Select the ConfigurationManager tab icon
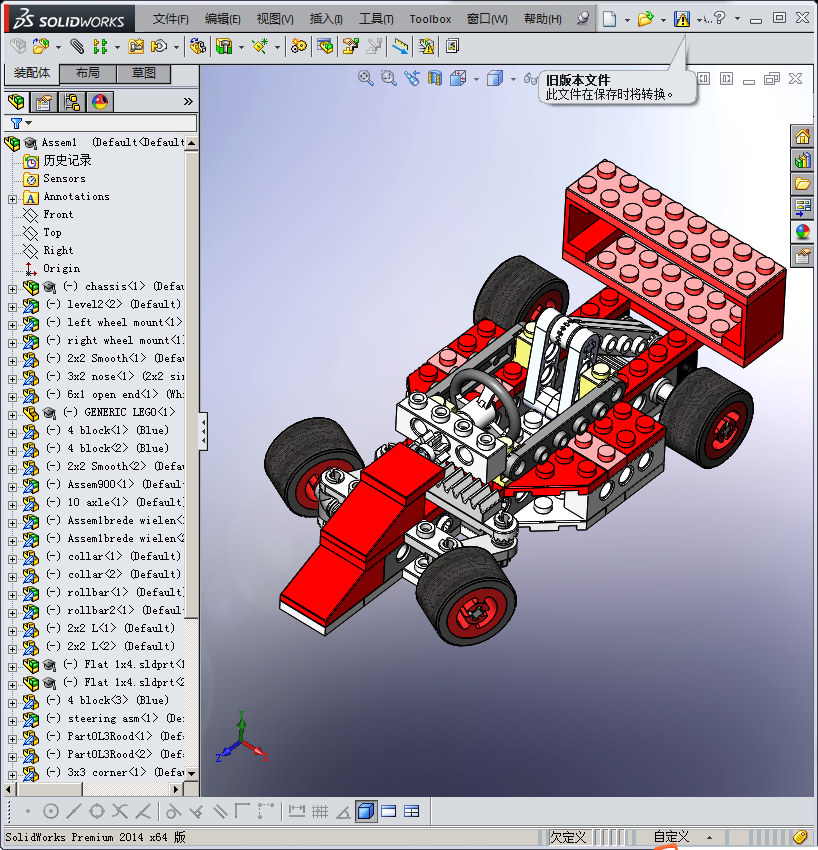The image size is (818, 850). (72, 101)
